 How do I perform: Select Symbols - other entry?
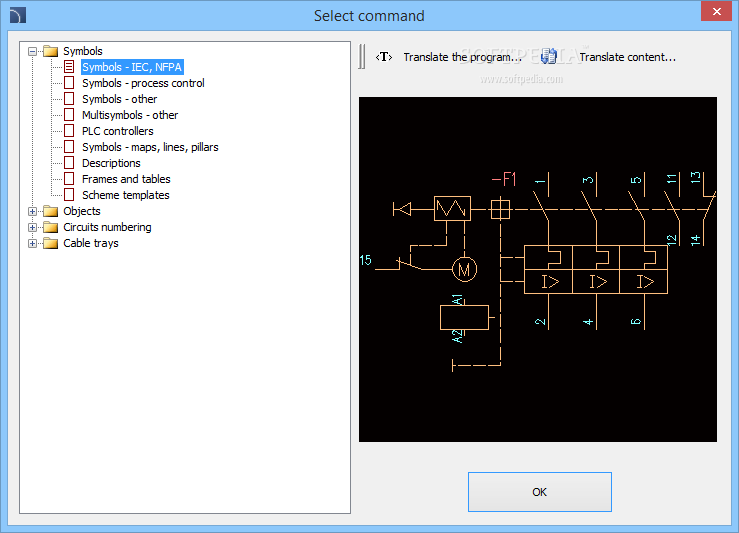click(x=120, y=99)
